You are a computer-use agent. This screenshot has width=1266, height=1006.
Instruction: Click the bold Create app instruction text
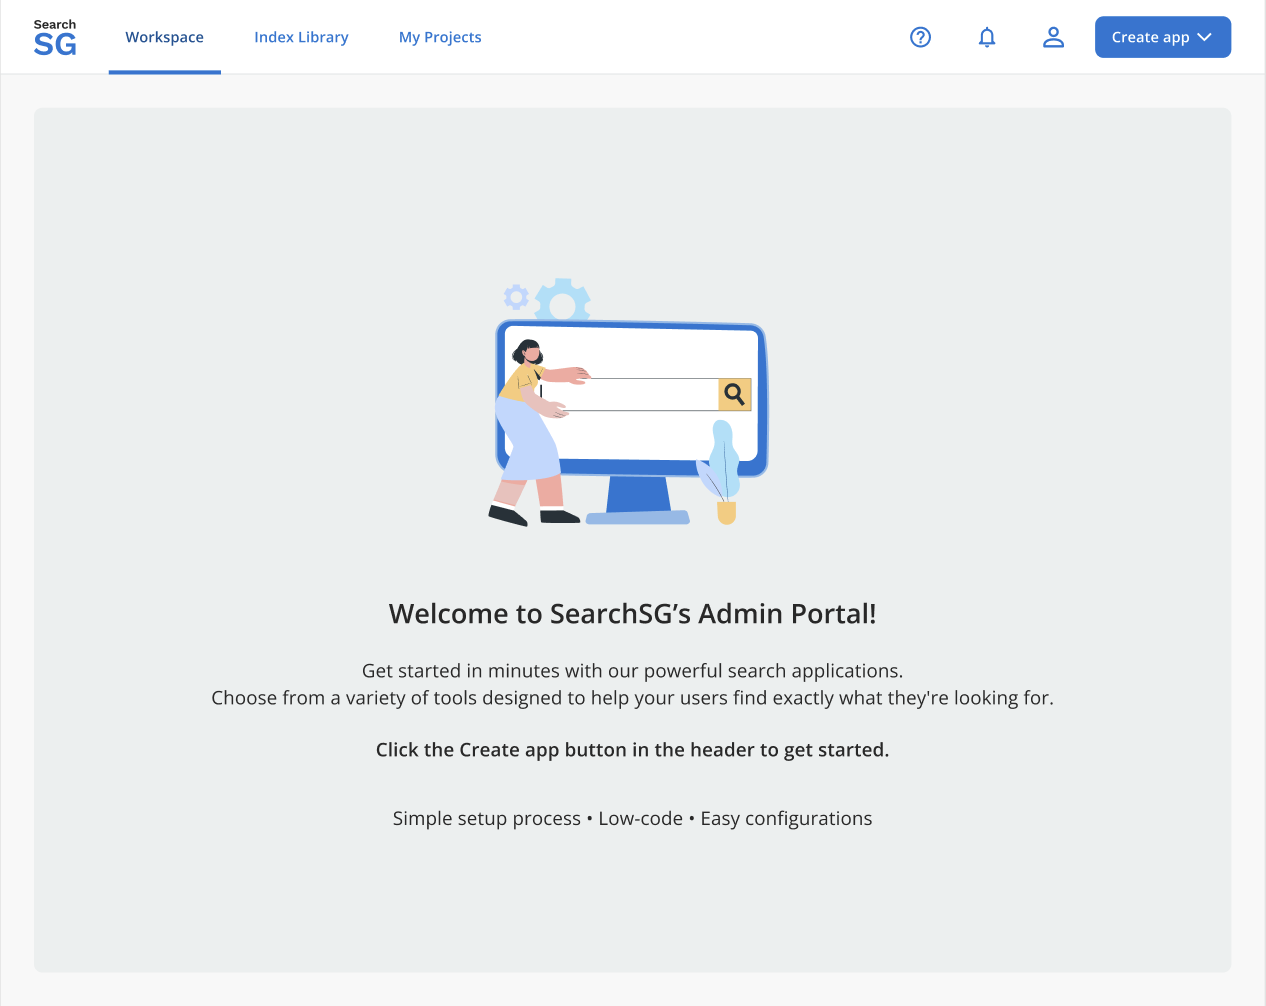pos(632,749)
